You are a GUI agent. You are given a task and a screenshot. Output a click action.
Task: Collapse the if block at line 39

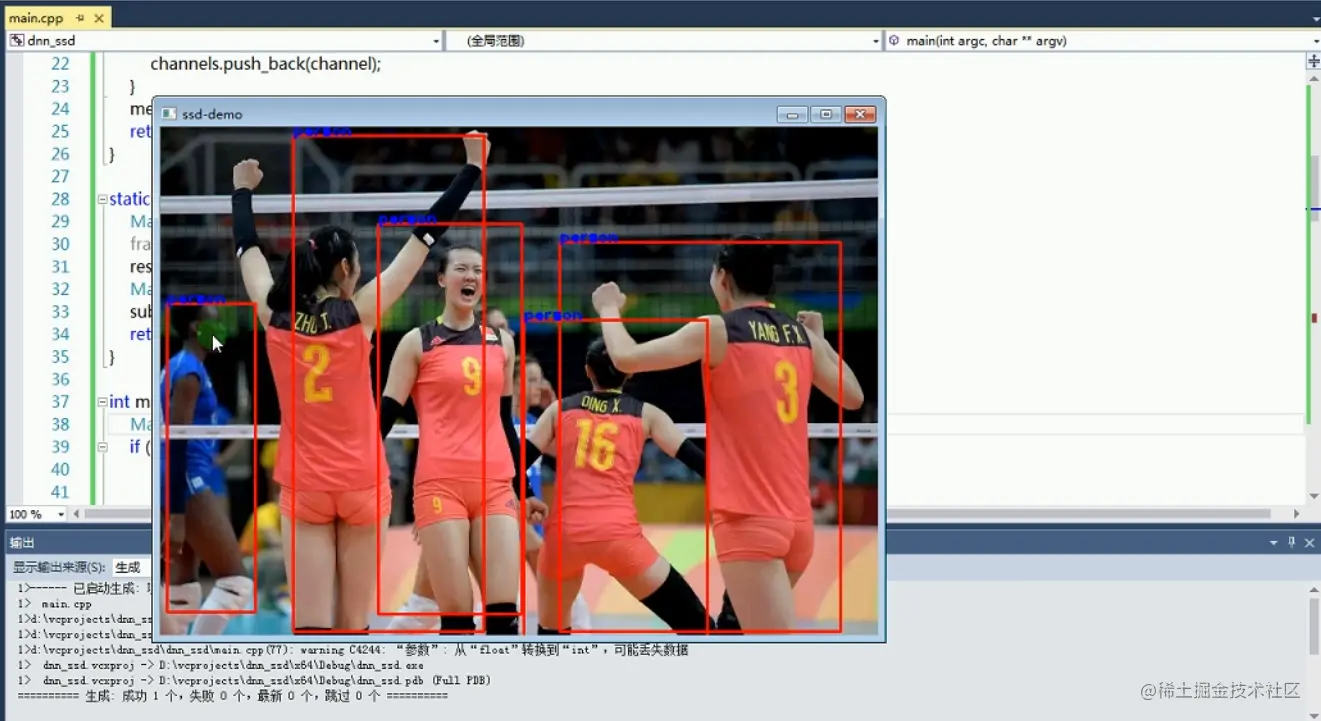tap(102, 447)
